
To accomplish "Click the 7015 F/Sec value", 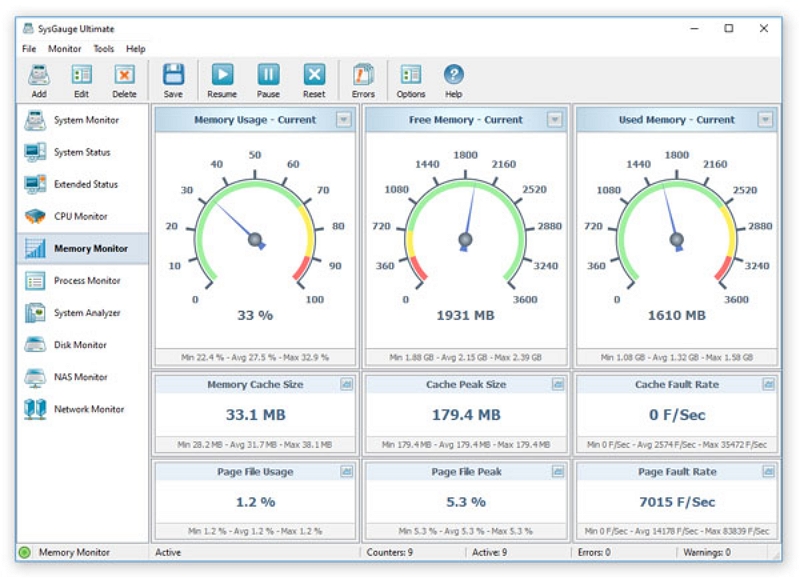I will pyautogui.click(x=677, y=502).
